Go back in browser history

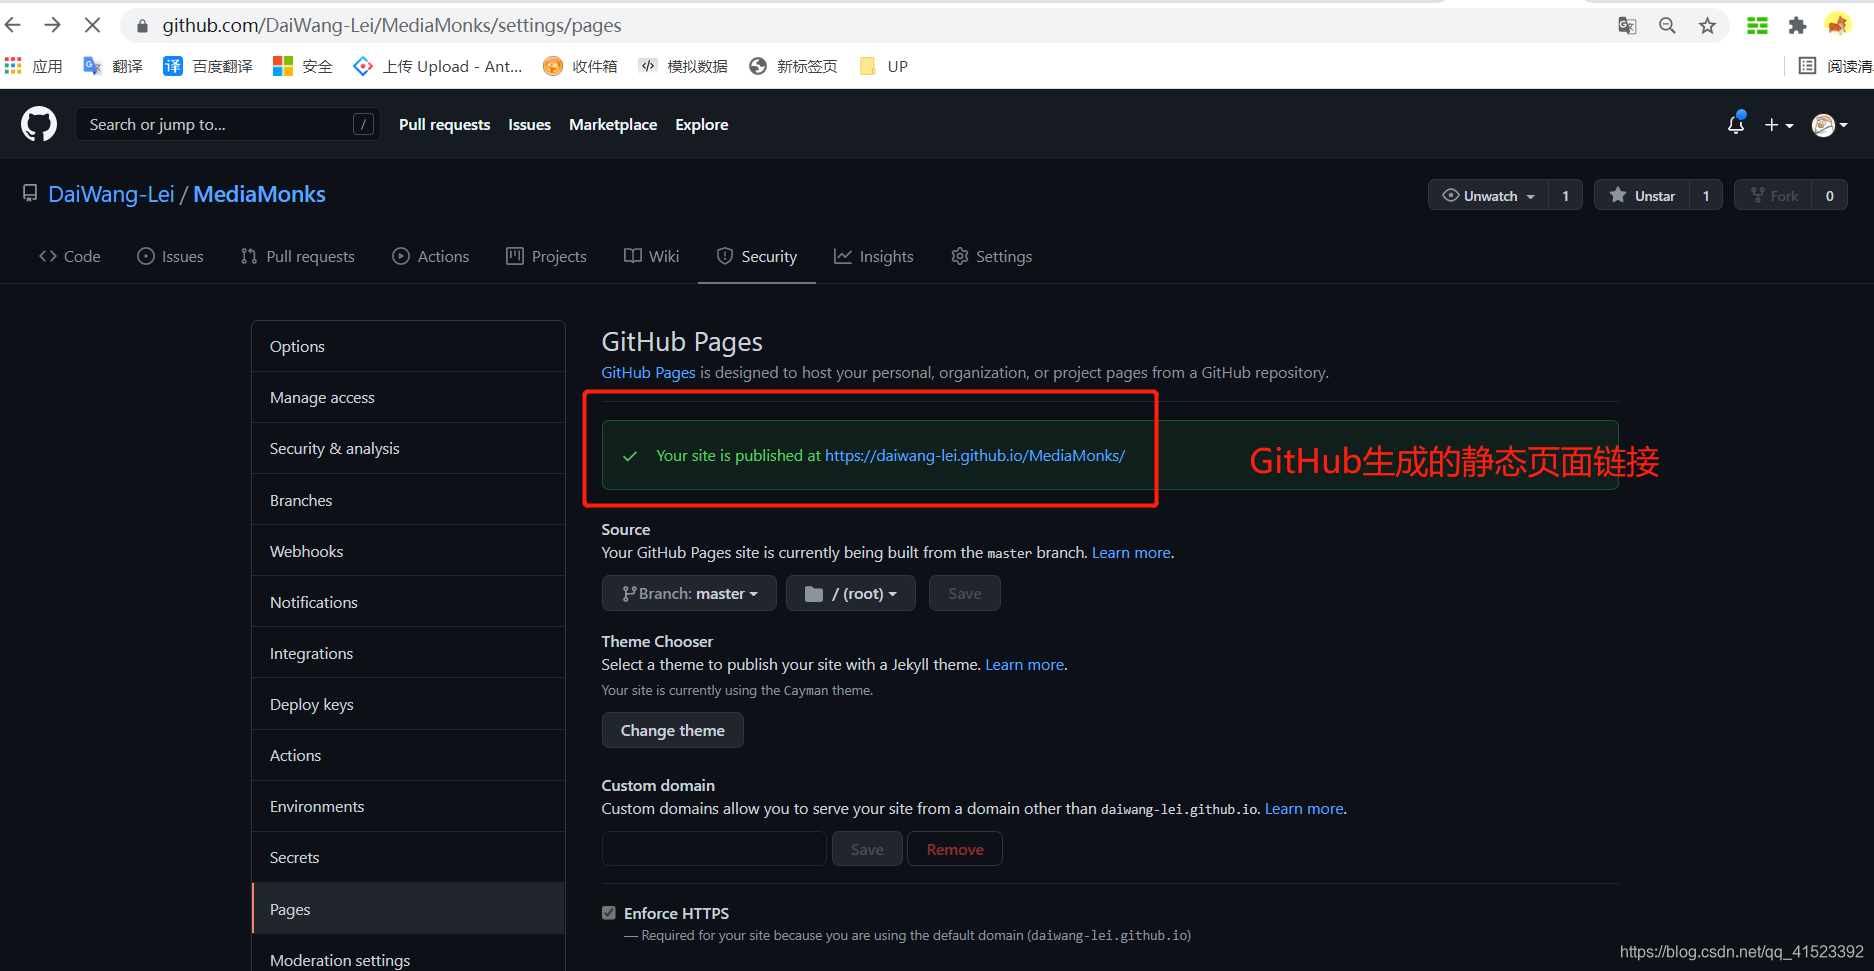point(13,25)
